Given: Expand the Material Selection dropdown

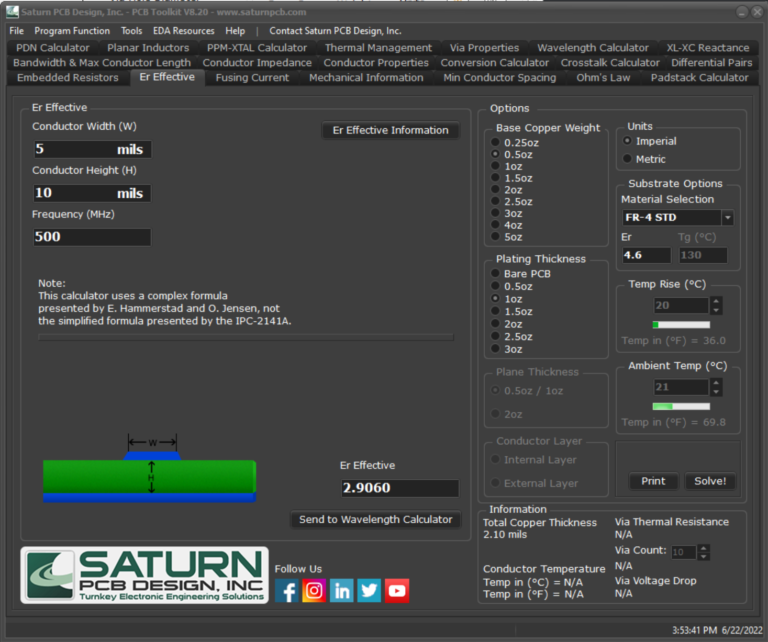Looking at the screenshot, I should [727, 218].
